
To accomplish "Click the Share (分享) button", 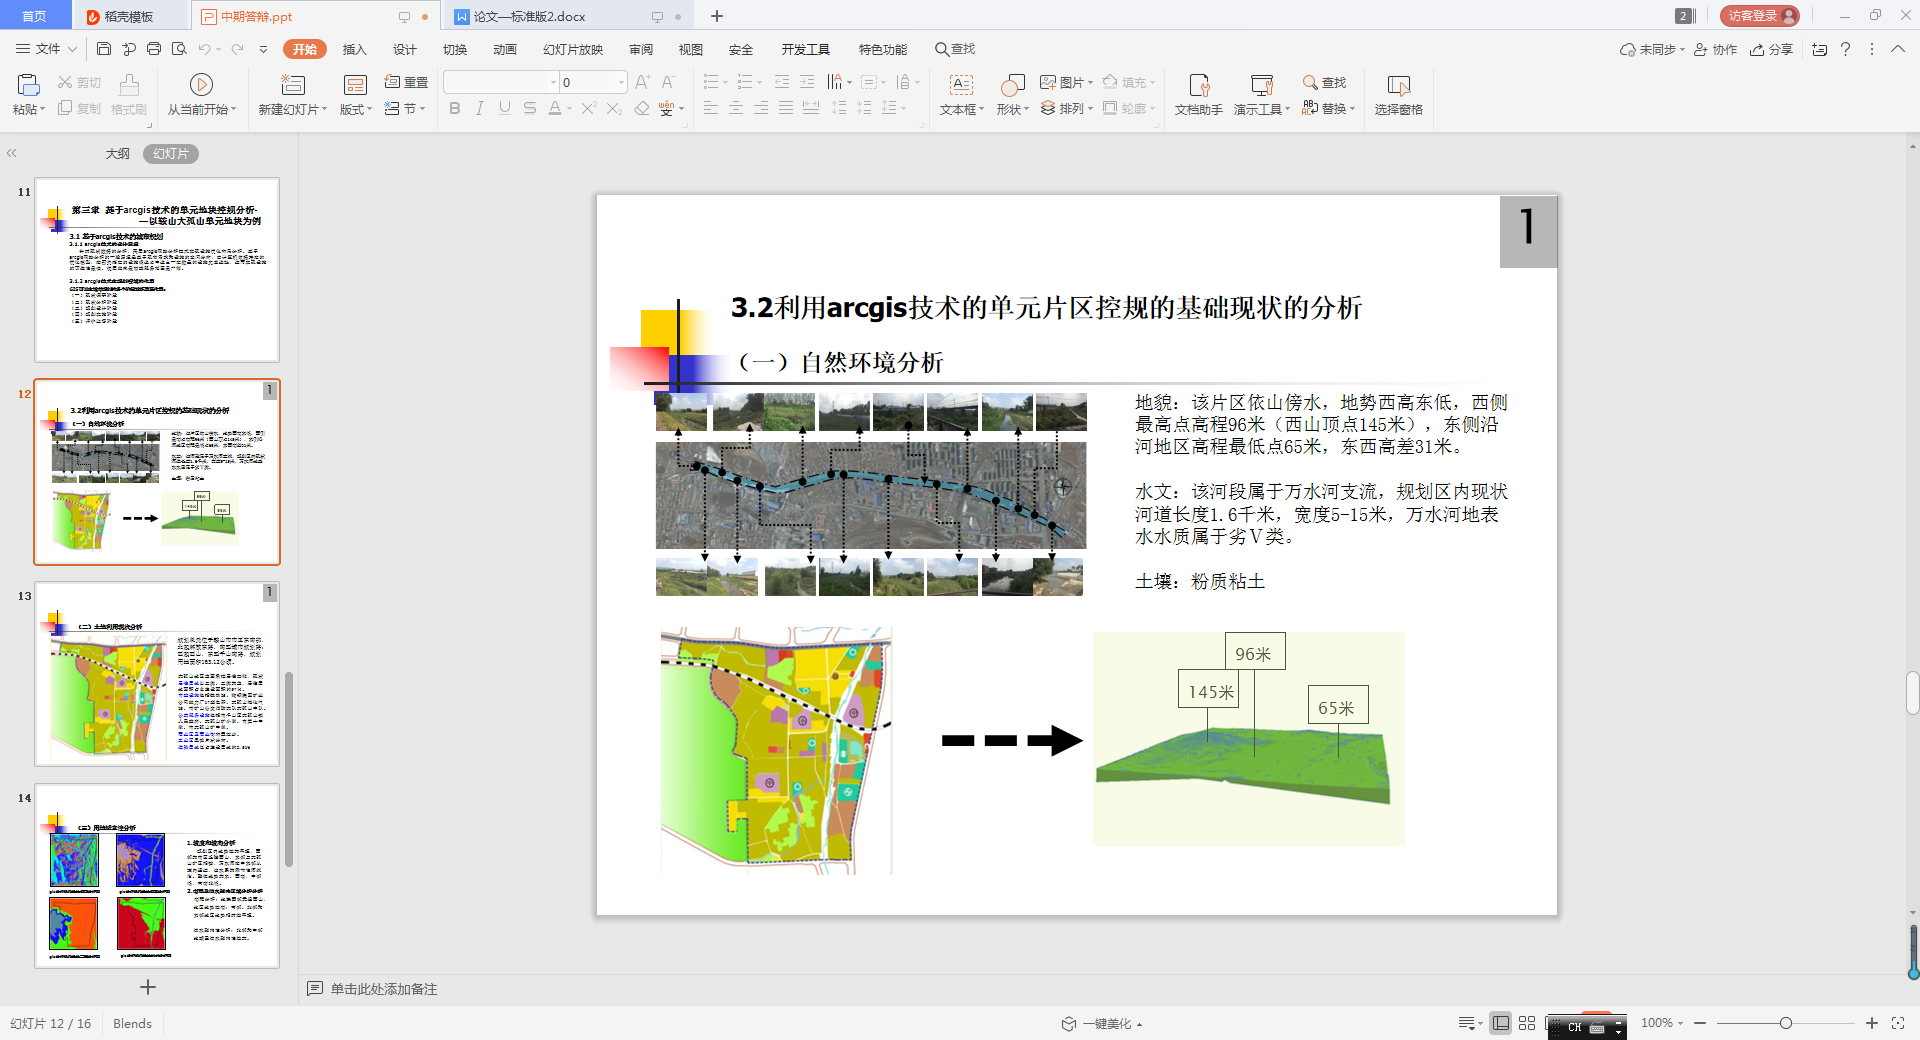I will [x=1771, y=49].
